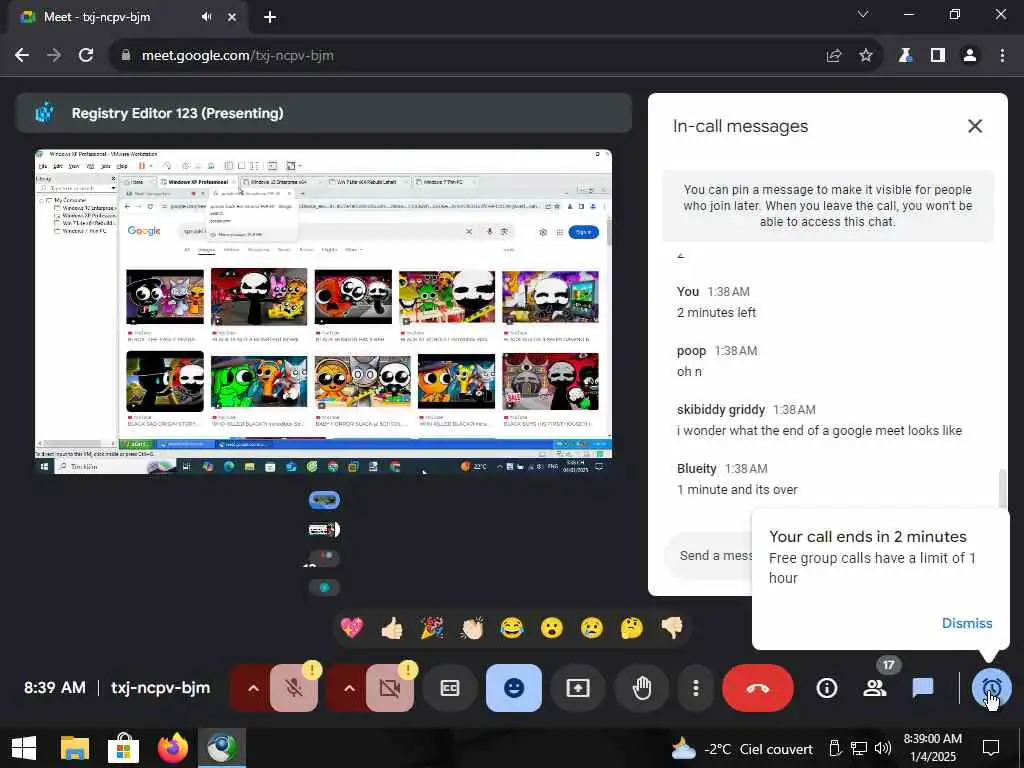Open the Chrome profile avatar
The image size is (1024, 768).
pos(970,56)
